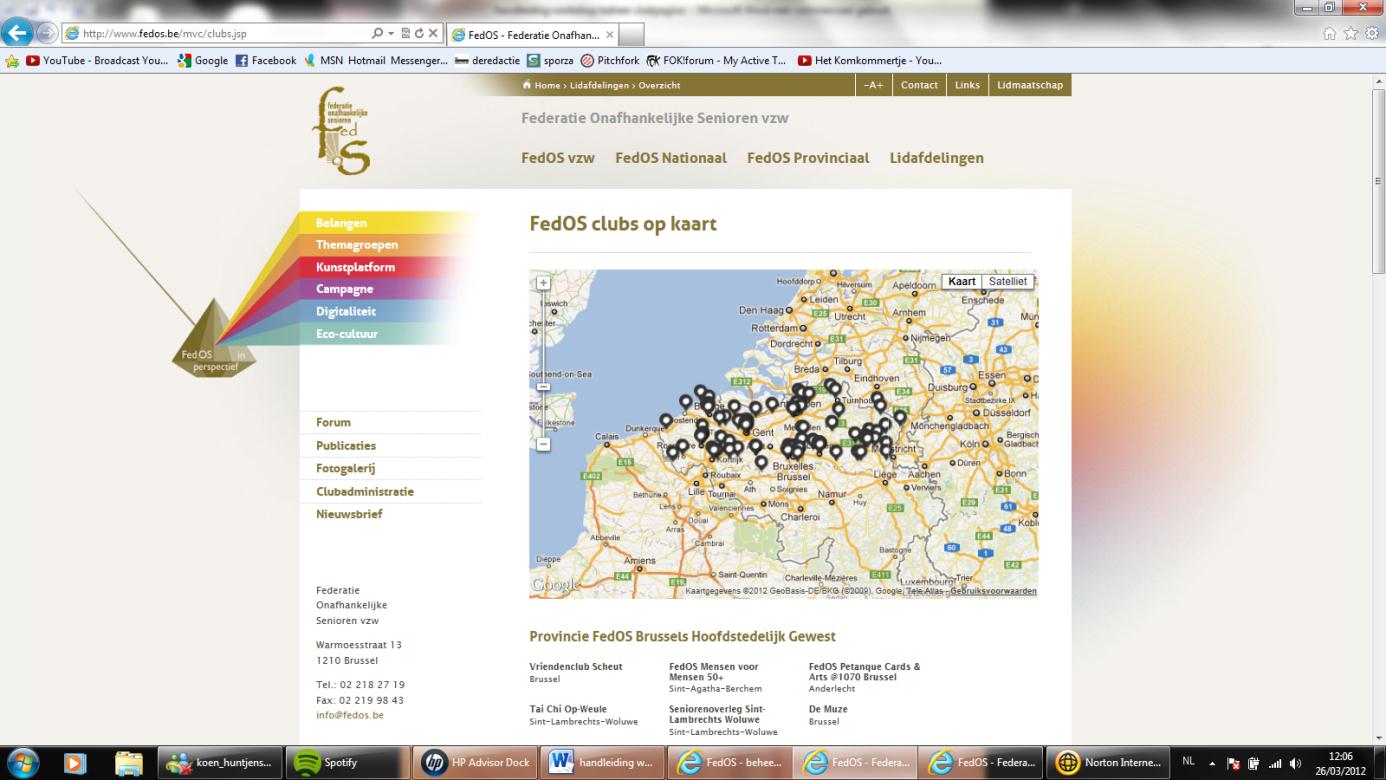The height and width of the screenshot is (780, 1386).
Task: Zoom out with the map minus button
Action: click(543, 444)
